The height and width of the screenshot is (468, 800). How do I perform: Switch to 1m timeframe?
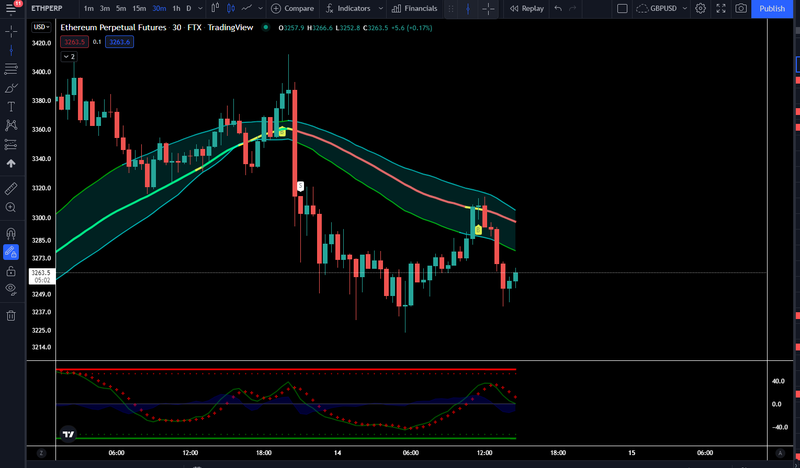[89, 8]
